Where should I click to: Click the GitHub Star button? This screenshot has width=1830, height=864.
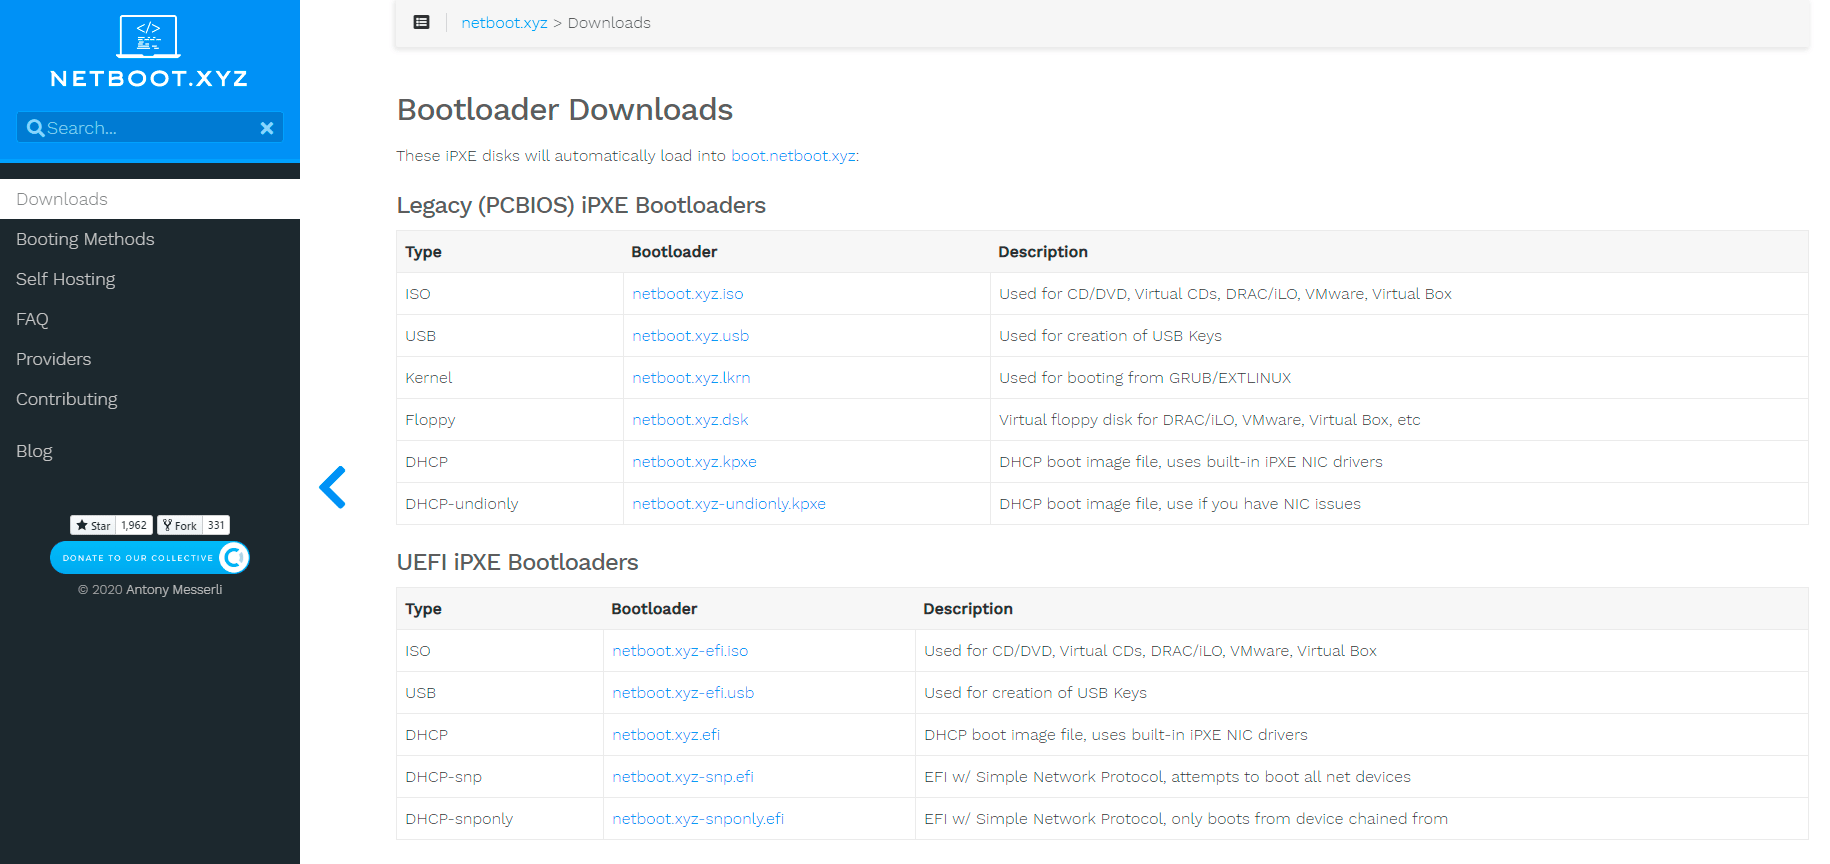(x=93, y=525)
